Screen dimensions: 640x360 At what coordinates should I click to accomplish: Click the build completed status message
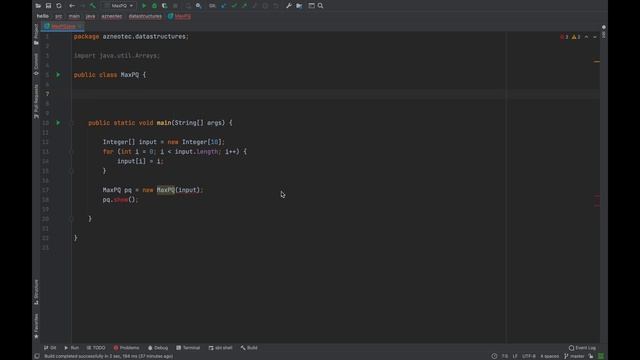pyautogui.click(x=109, y=356)
